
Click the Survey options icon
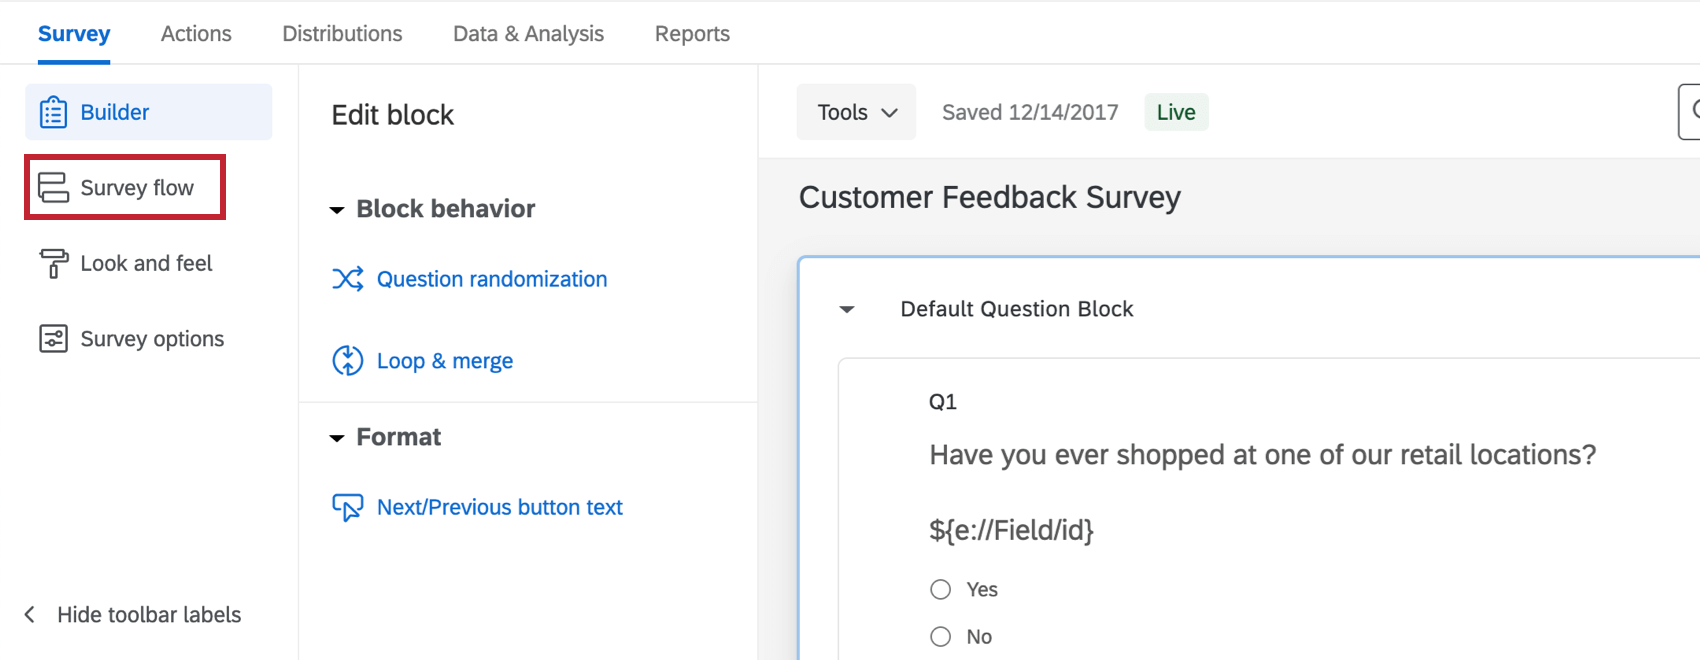53,339
